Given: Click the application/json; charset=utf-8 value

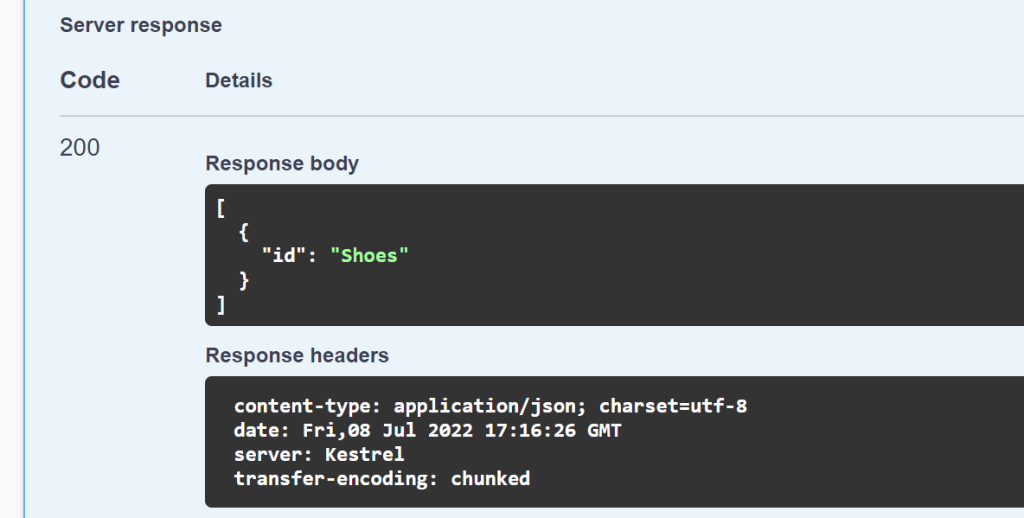Looking at the screenshot, I should pos(571,407).
